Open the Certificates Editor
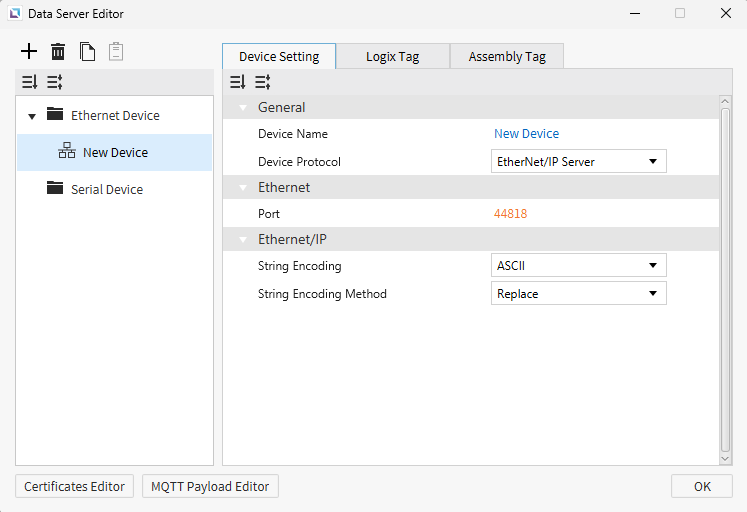The height and width of the screenshot is (512, 747). click(x=74, y=486)
